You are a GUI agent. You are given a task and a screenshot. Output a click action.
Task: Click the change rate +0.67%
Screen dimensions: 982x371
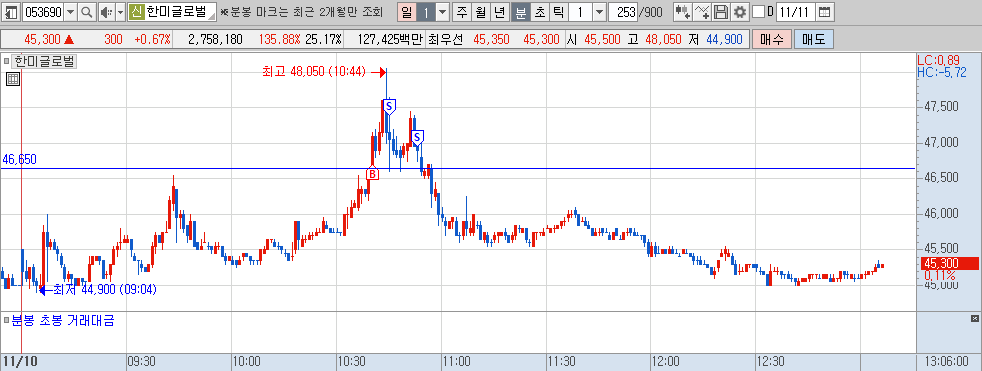[152, 39]
